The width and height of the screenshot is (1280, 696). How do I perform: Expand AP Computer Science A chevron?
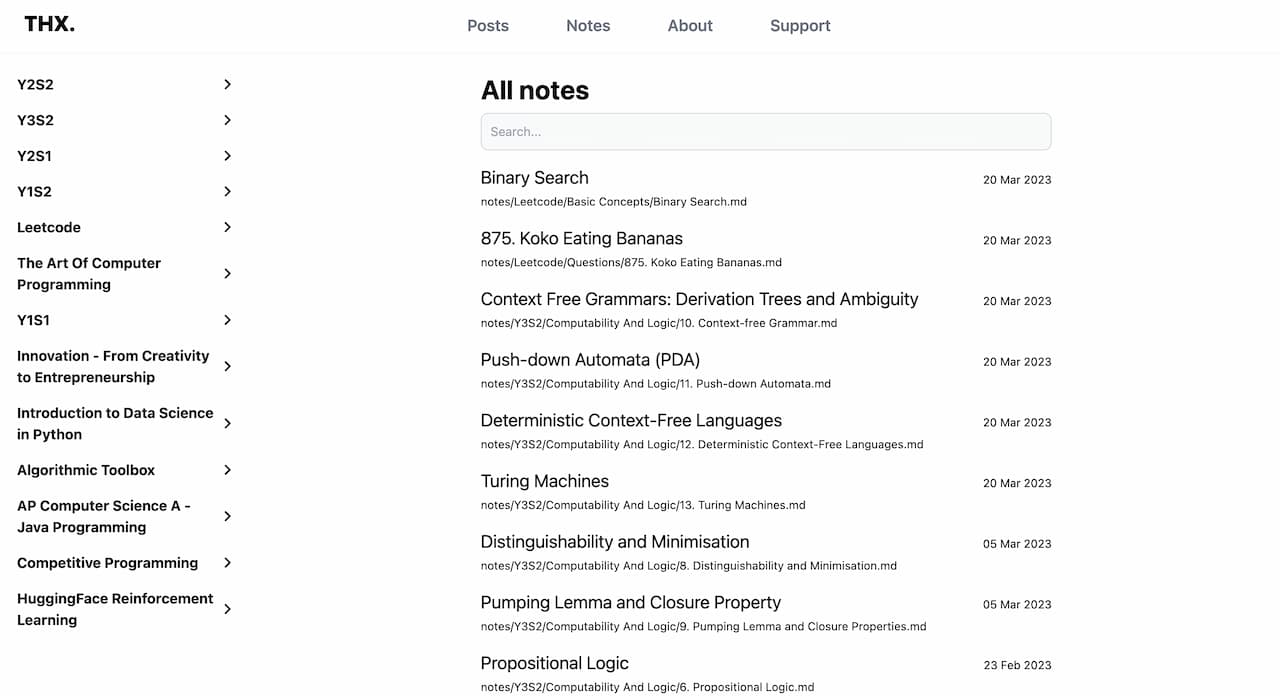(227, 517)
